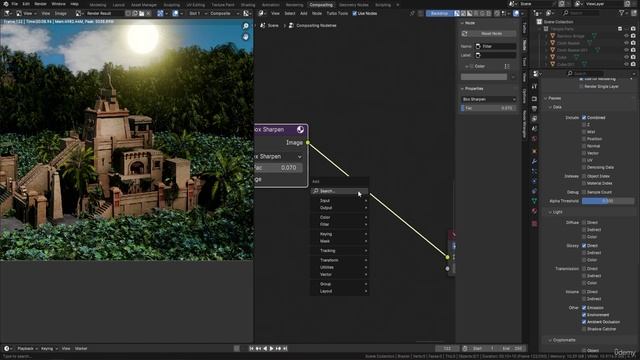
Task: Switch to the Compositing workspace tab
Action: click(321, 4)
